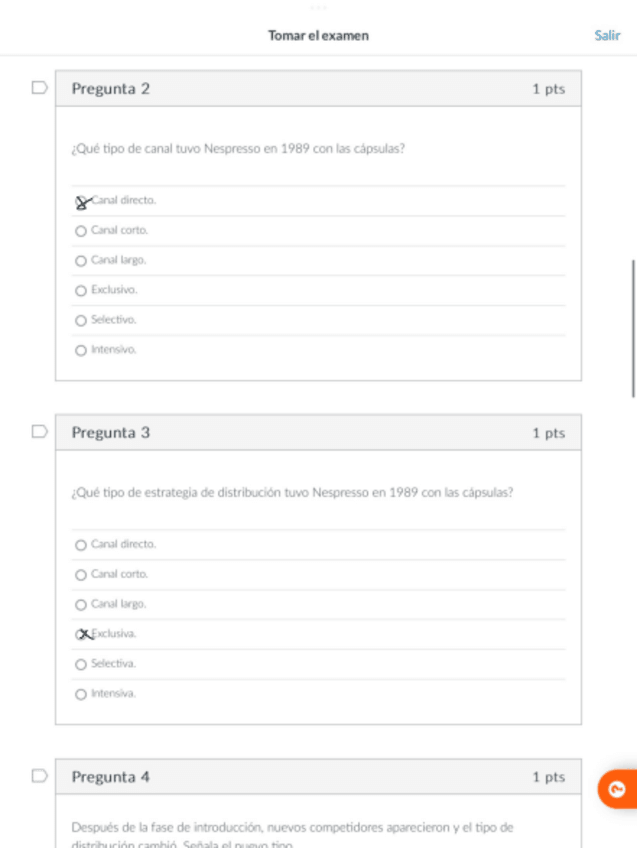Flag Pregunta 3 with the bookmark icon
The height and width of the screenshot is (848, 637).
click(x=40, y=432)
